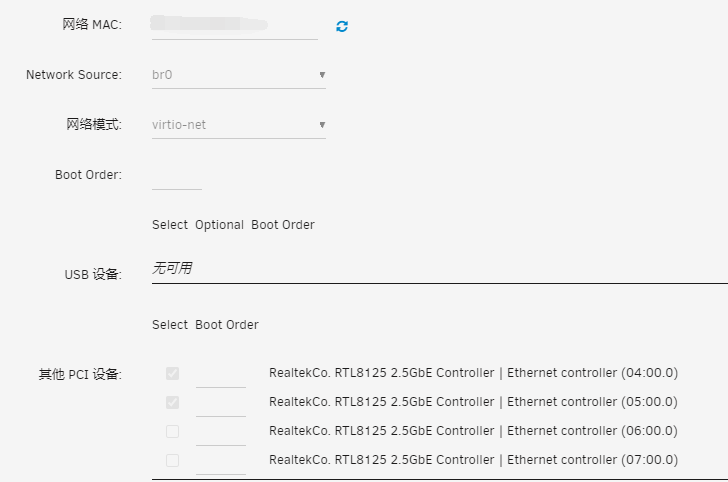728x482 pixels.
Task: Open the 网络模式 virtio-net dropdown
Action: (239, 125)
